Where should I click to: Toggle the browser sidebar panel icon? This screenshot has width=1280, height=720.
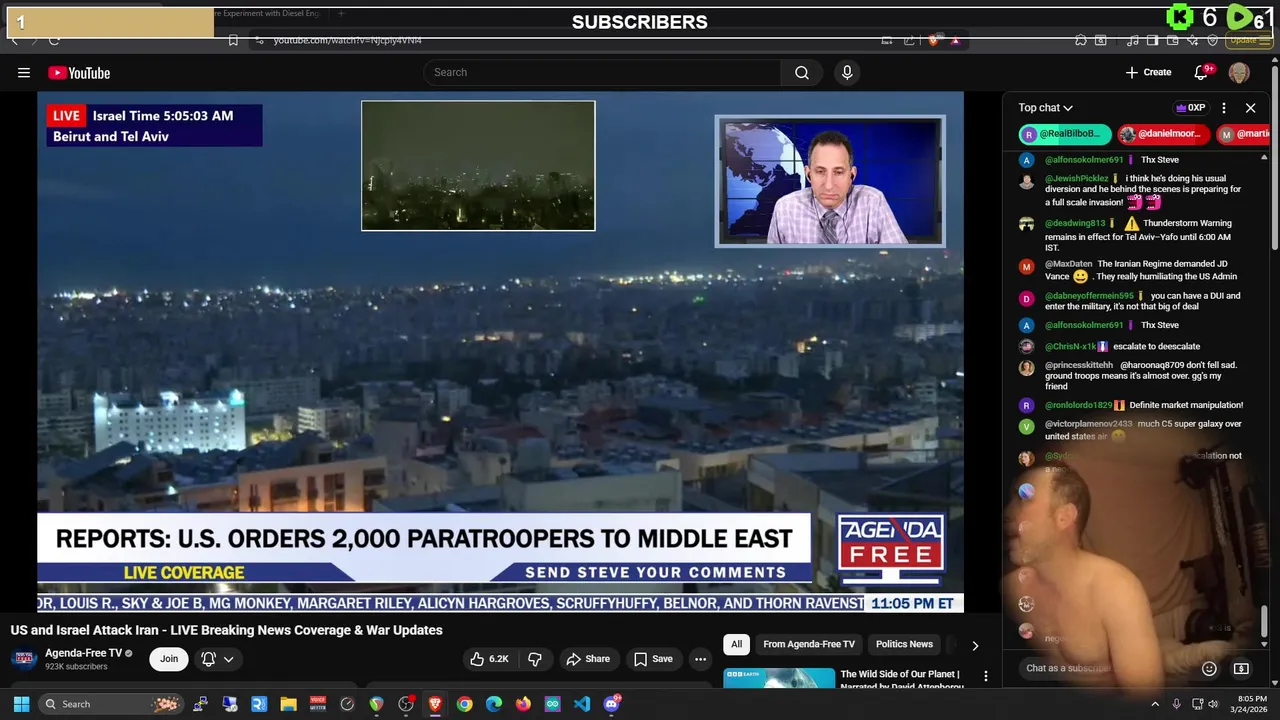coord(1152,40)
